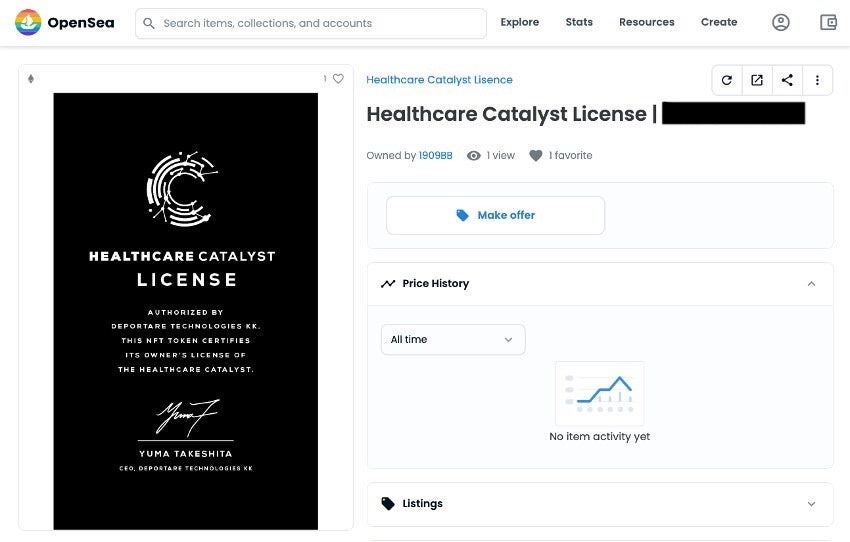The width and height of the screenshot is (850, 542).
Task: Open the more options menu
Action: tap(817, 80)
